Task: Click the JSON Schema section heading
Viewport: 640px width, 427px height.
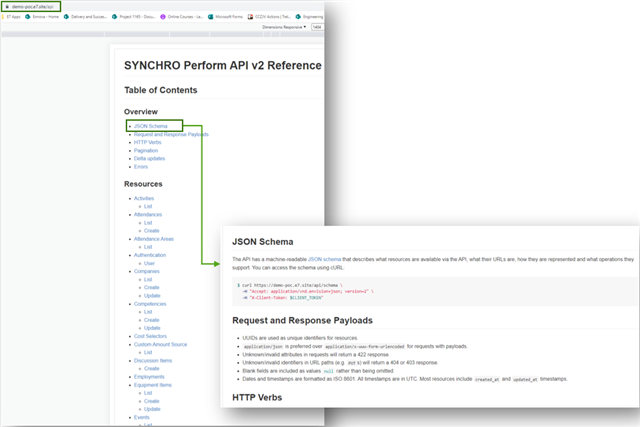Action: tap(262, 242)
